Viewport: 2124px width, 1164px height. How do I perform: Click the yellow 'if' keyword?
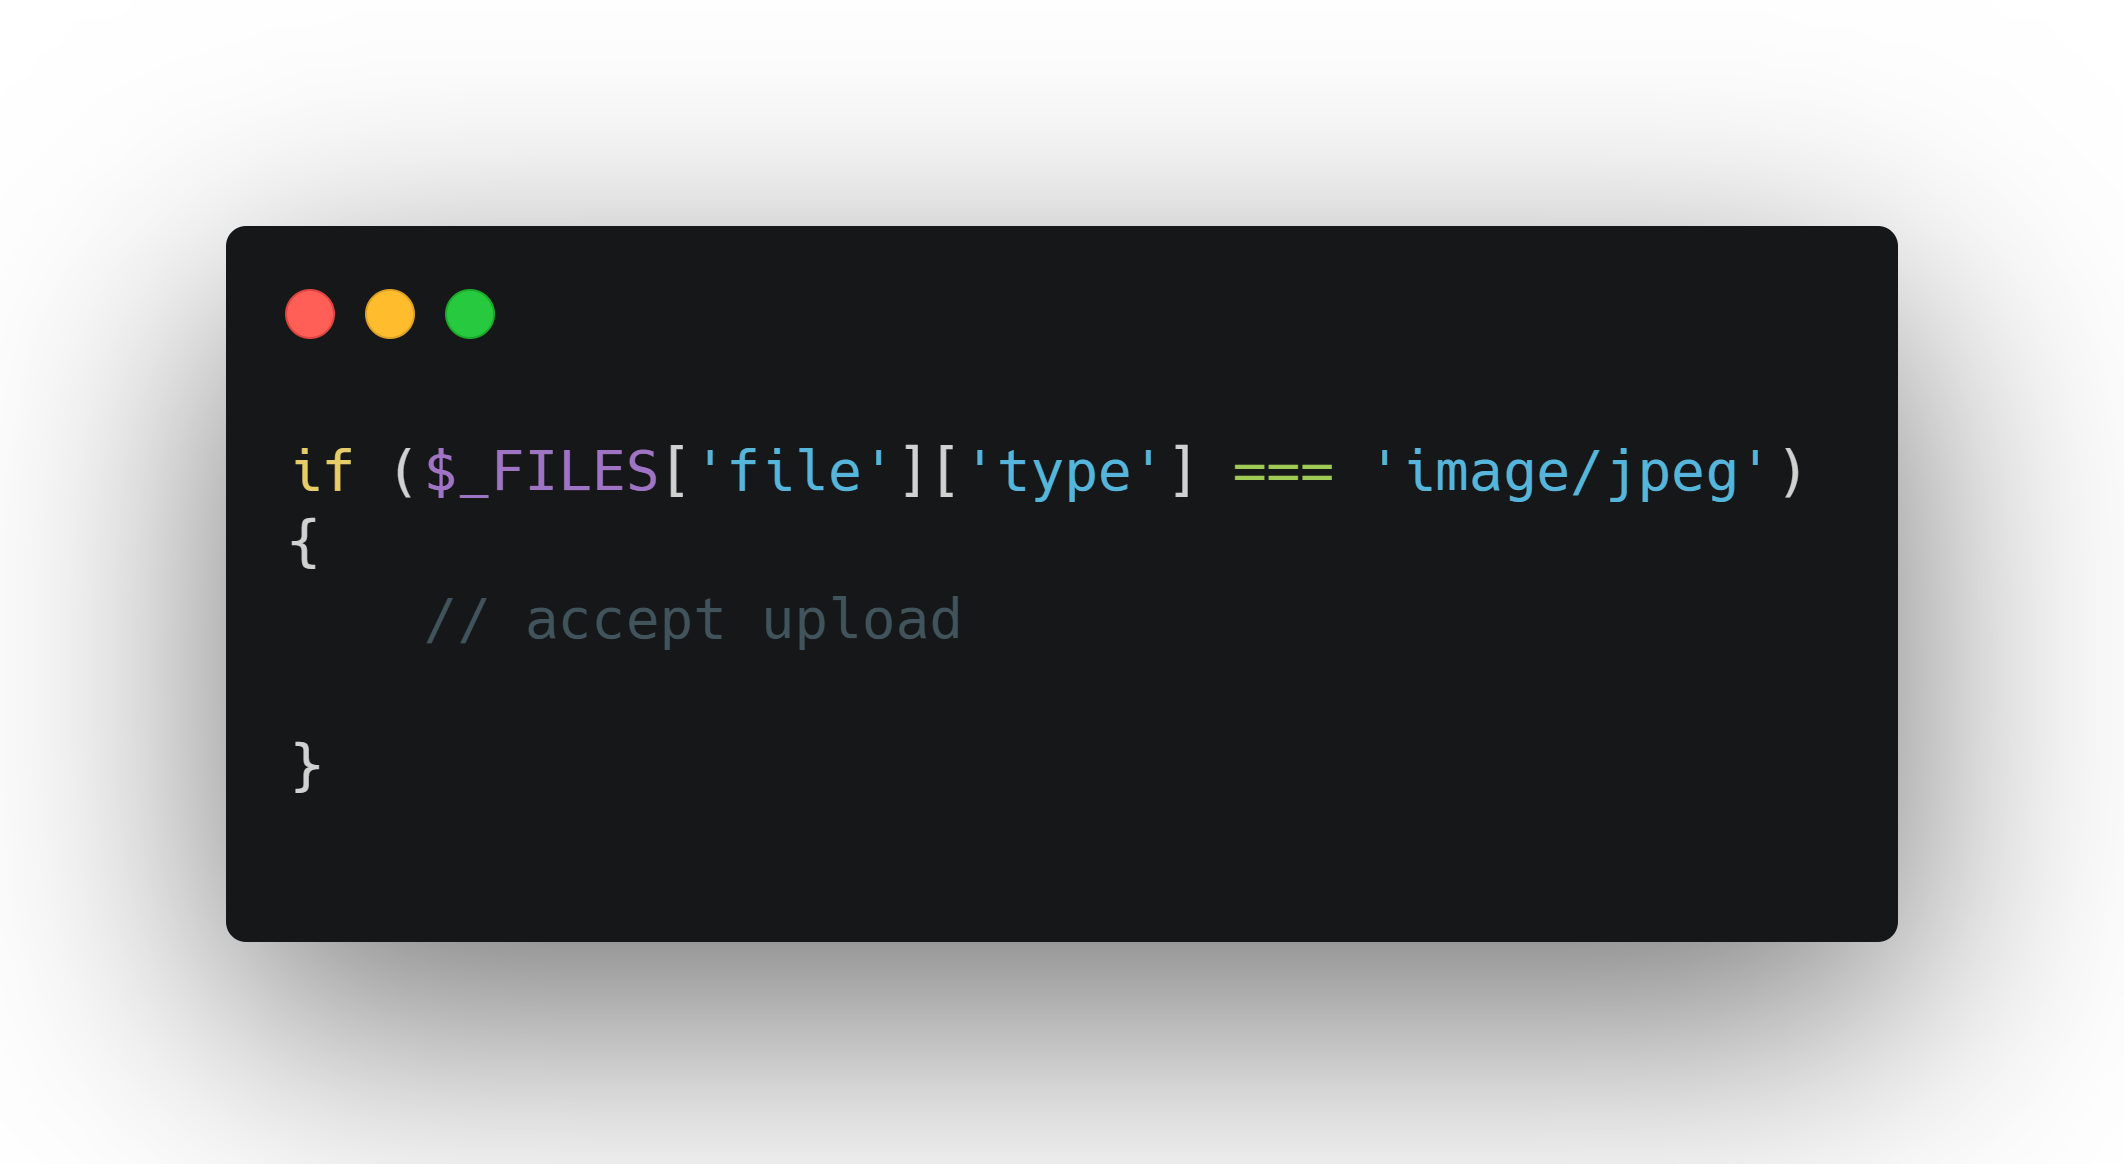coord(322,470)
